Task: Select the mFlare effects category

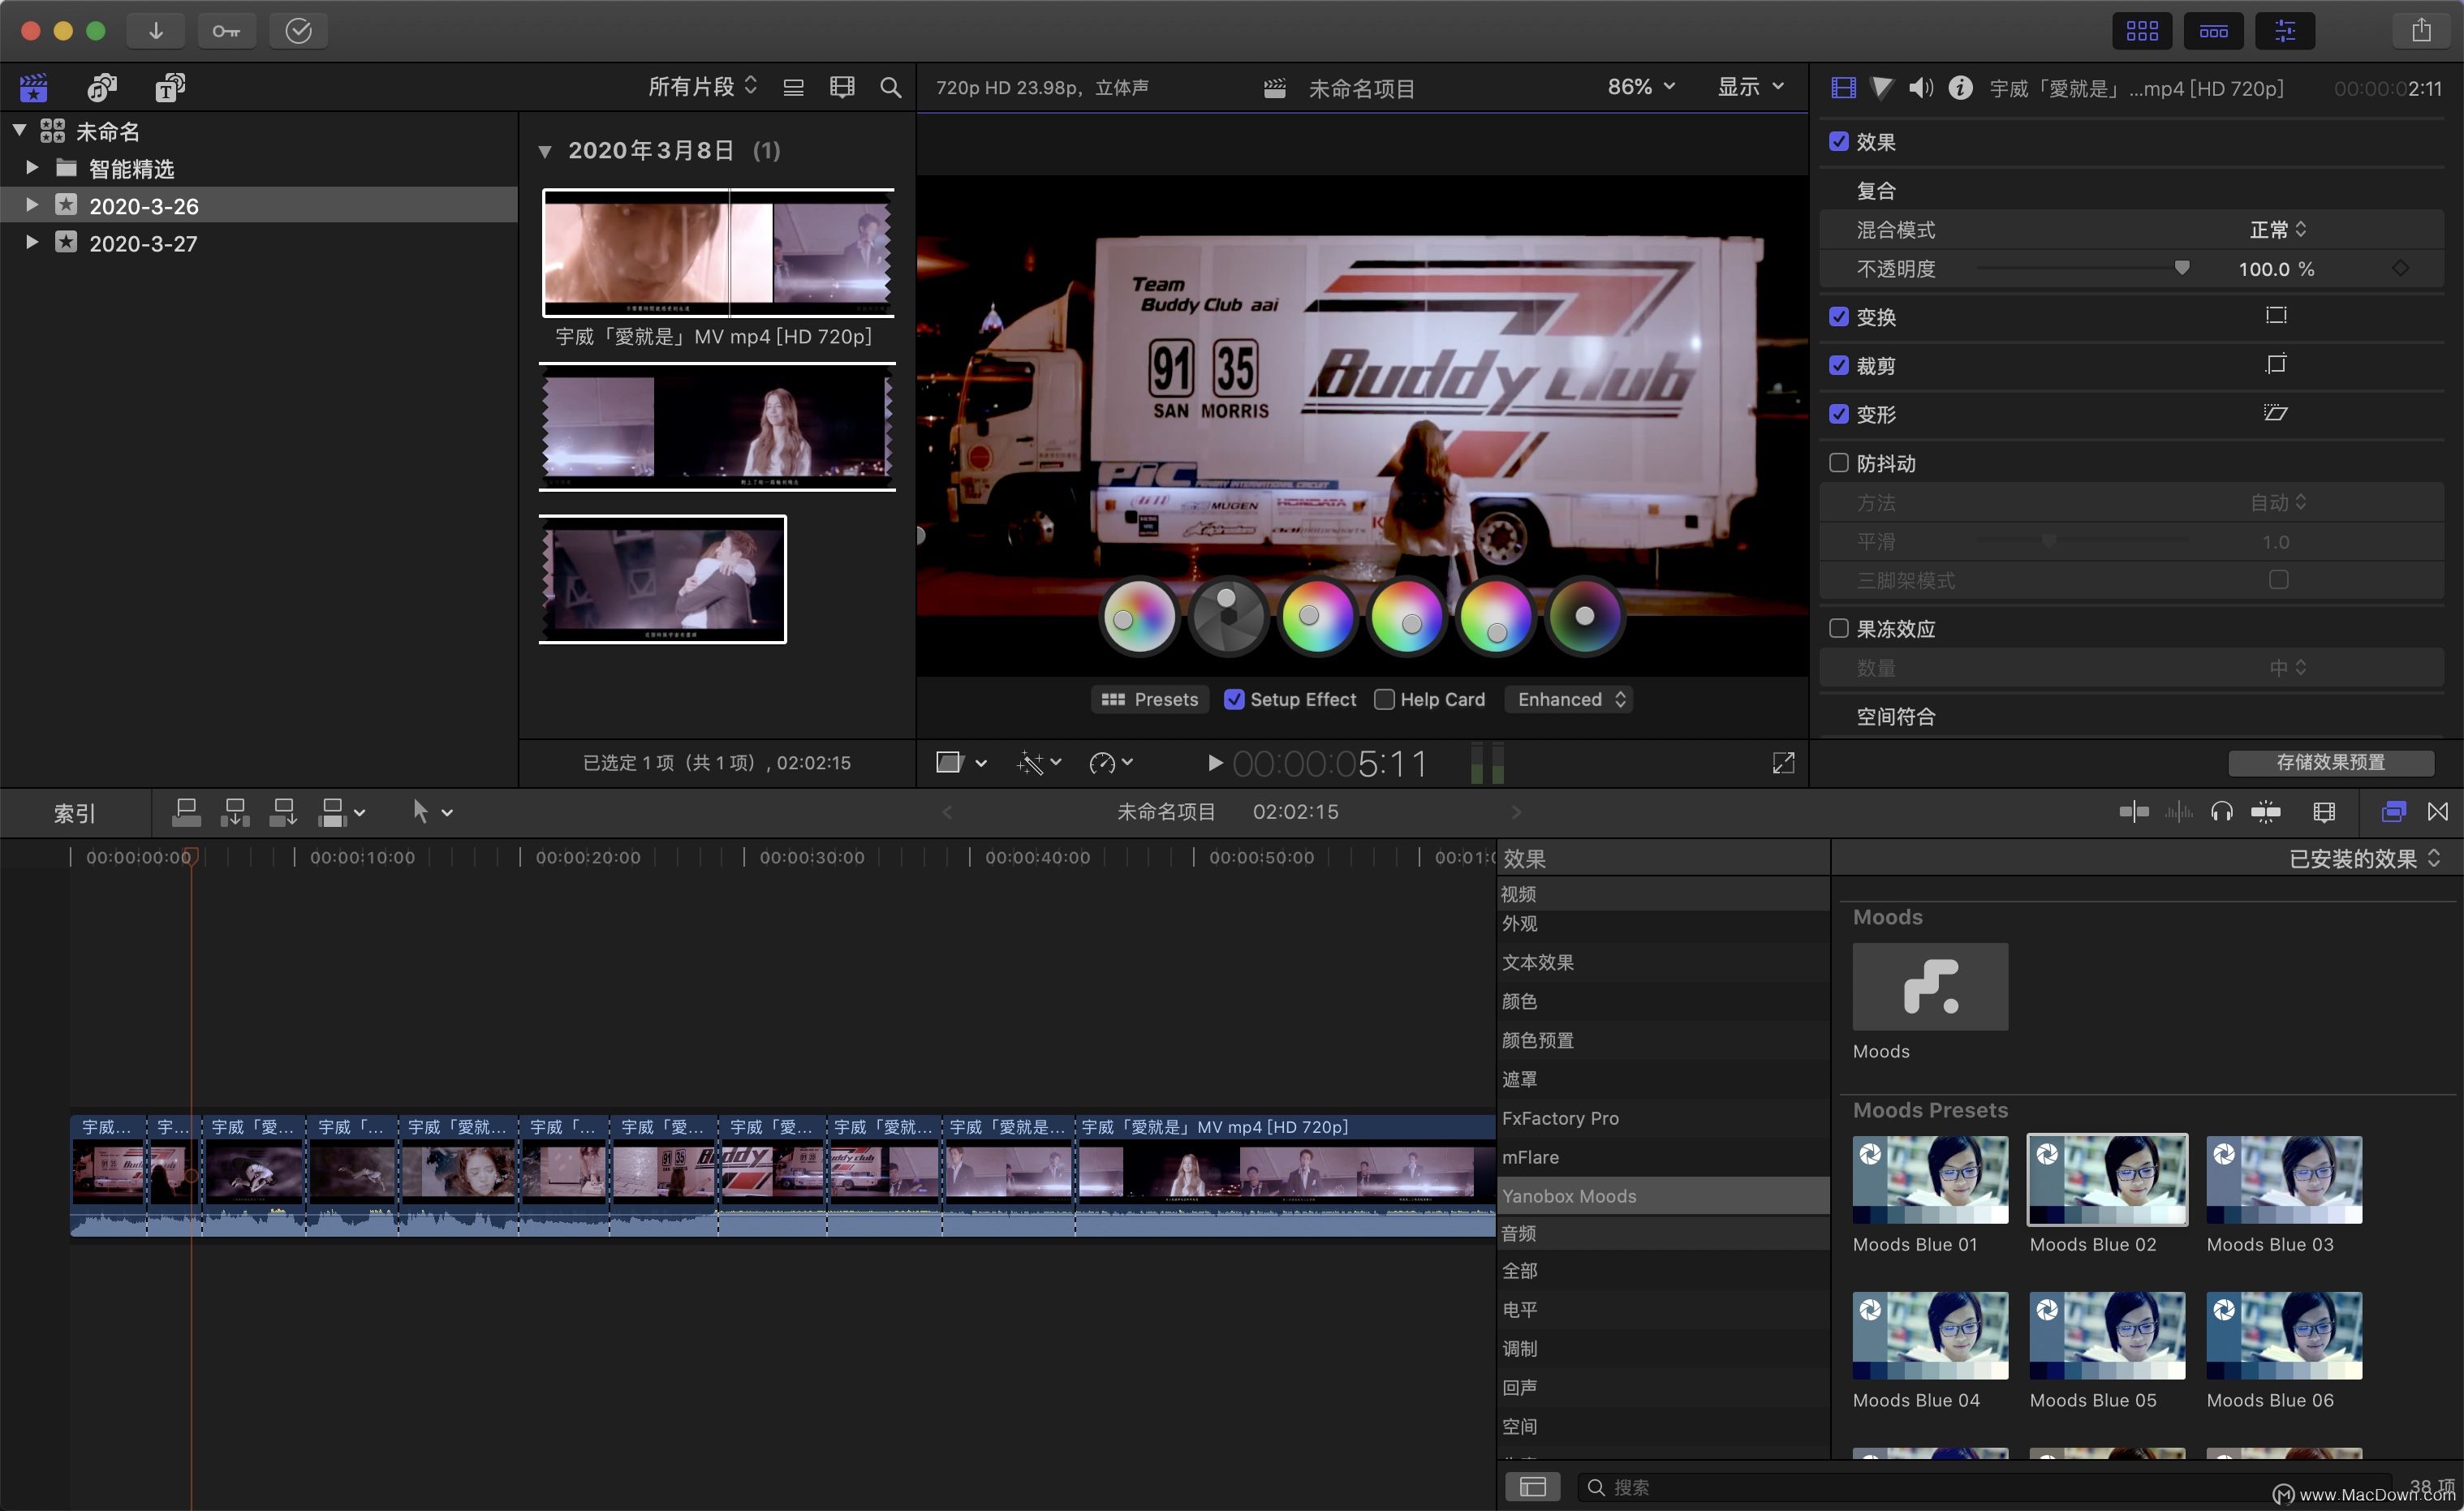Action: point(1663,1157)
